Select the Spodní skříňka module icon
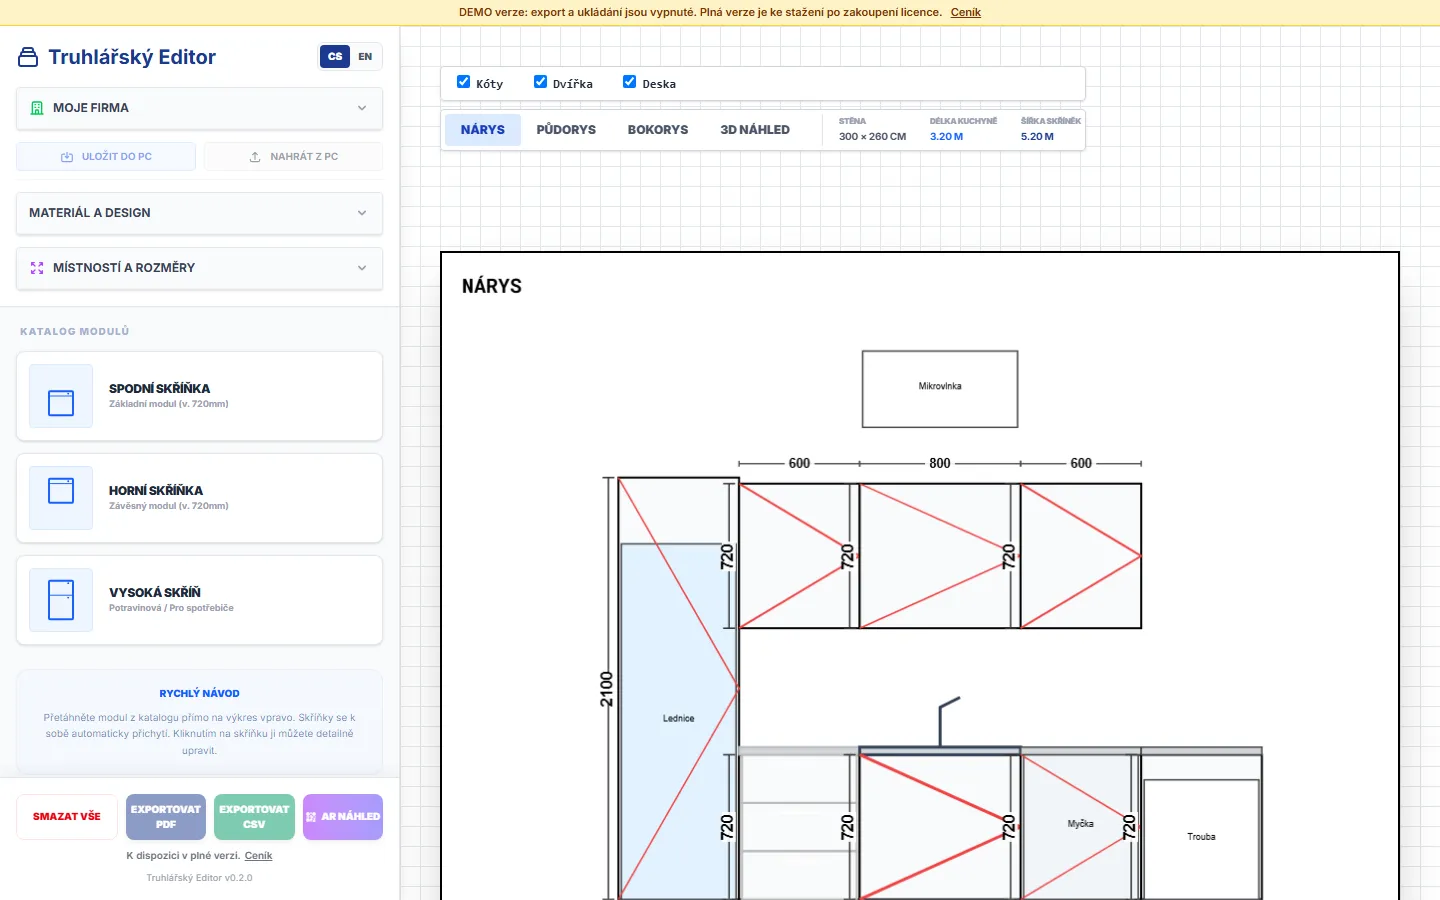This screenshot has height=900, width=1440. [x=61, y=396]
